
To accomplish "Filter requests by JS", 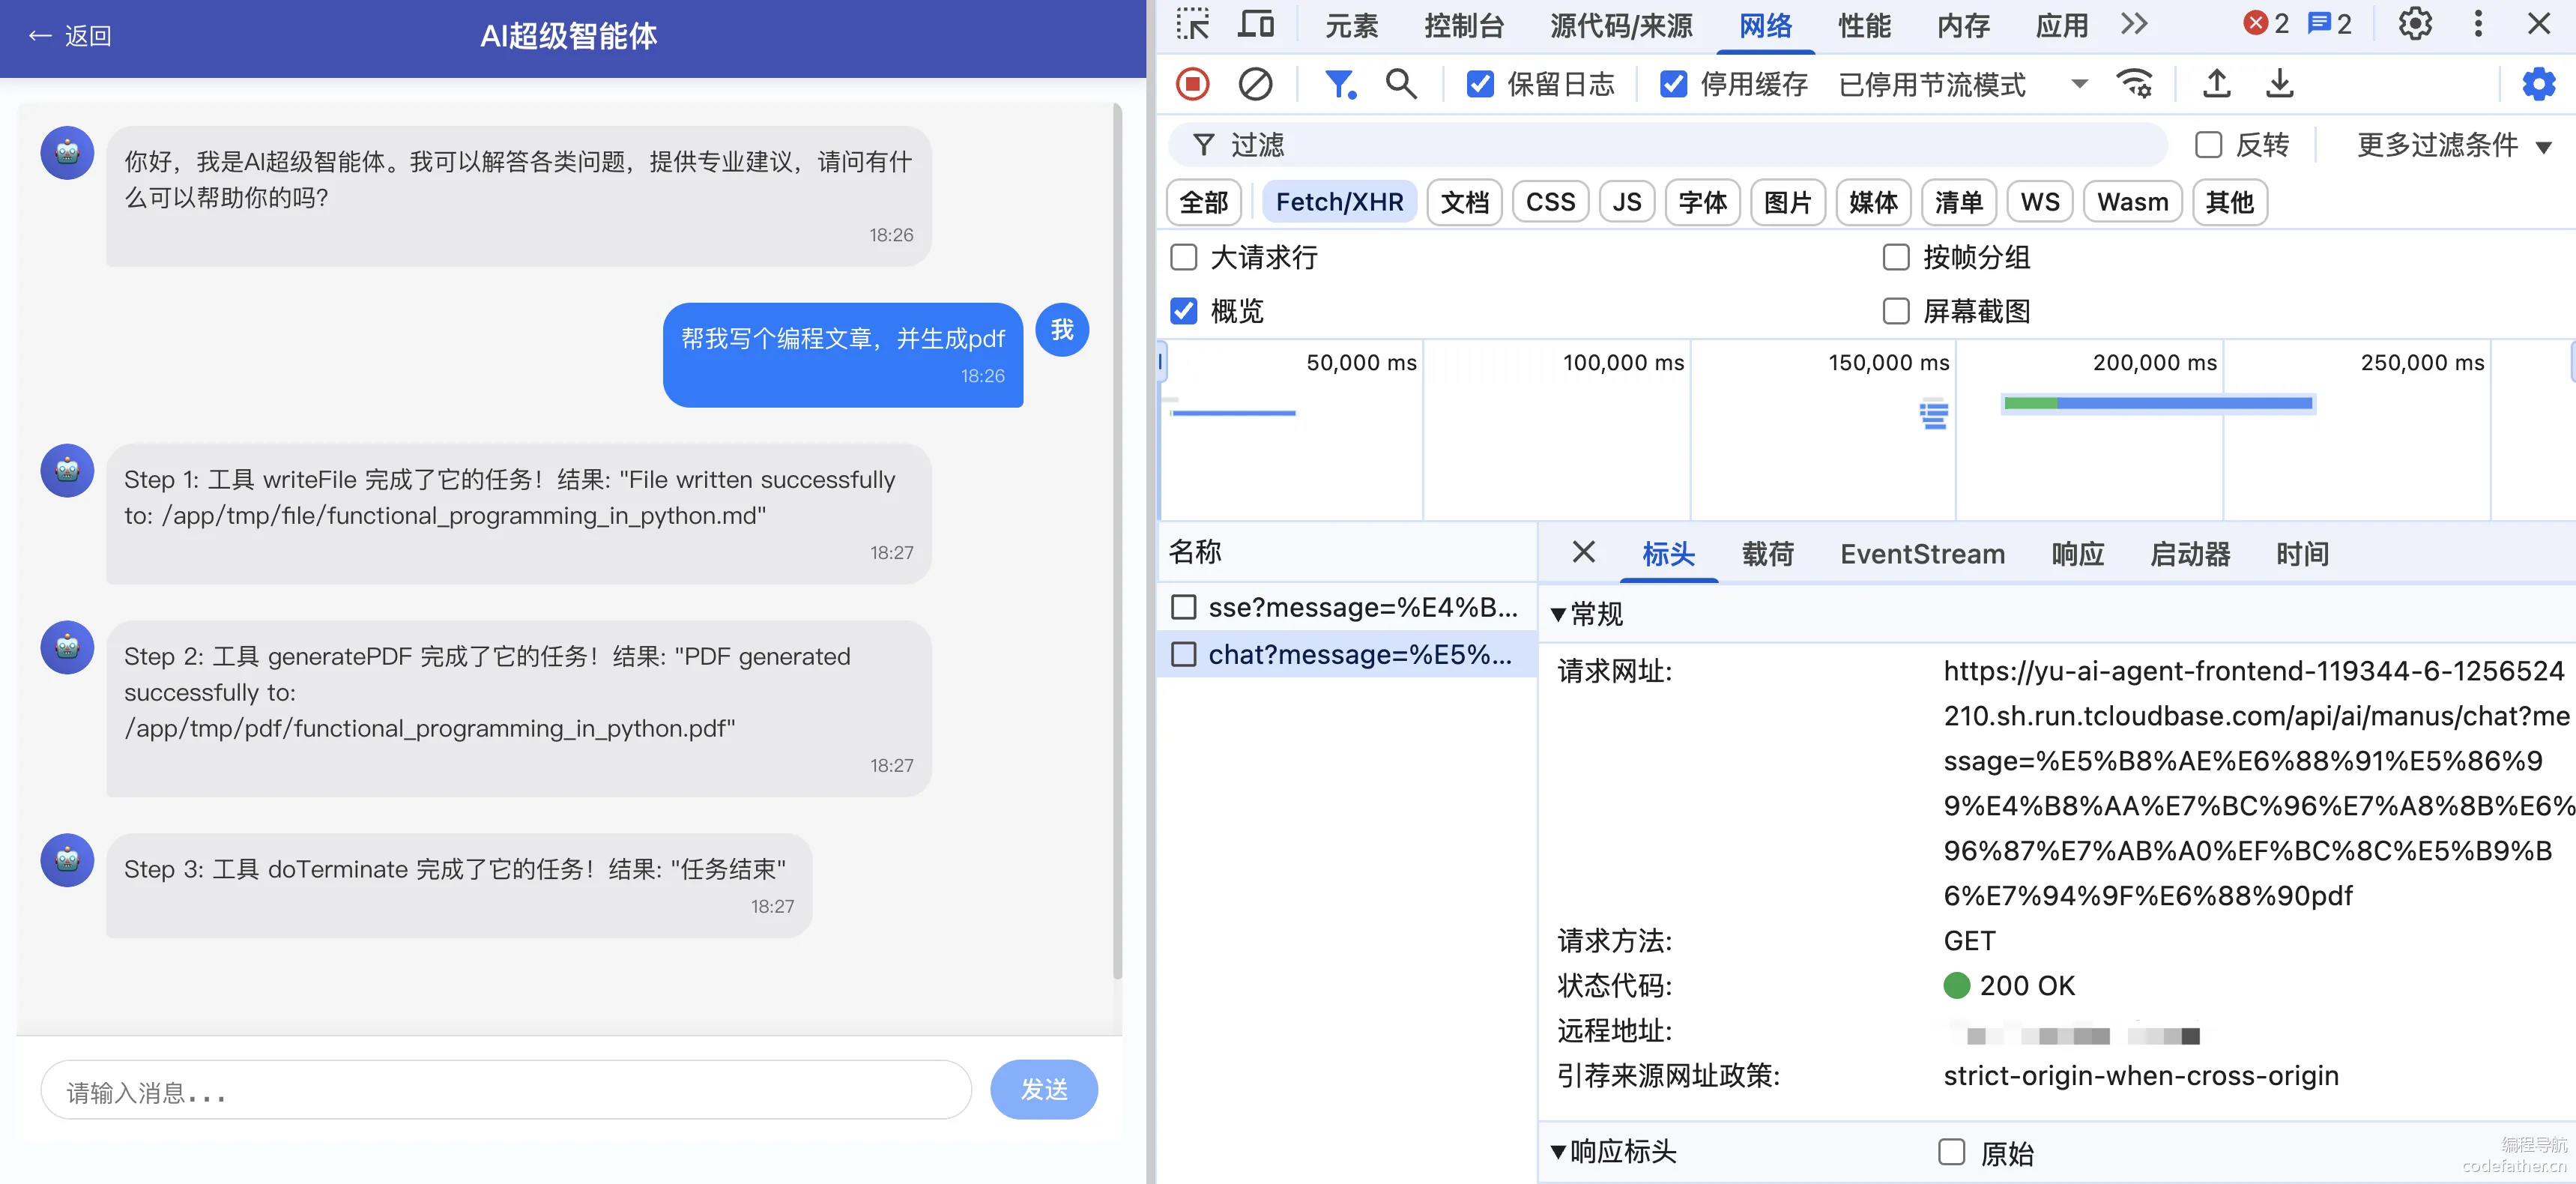I will 1627,203.
